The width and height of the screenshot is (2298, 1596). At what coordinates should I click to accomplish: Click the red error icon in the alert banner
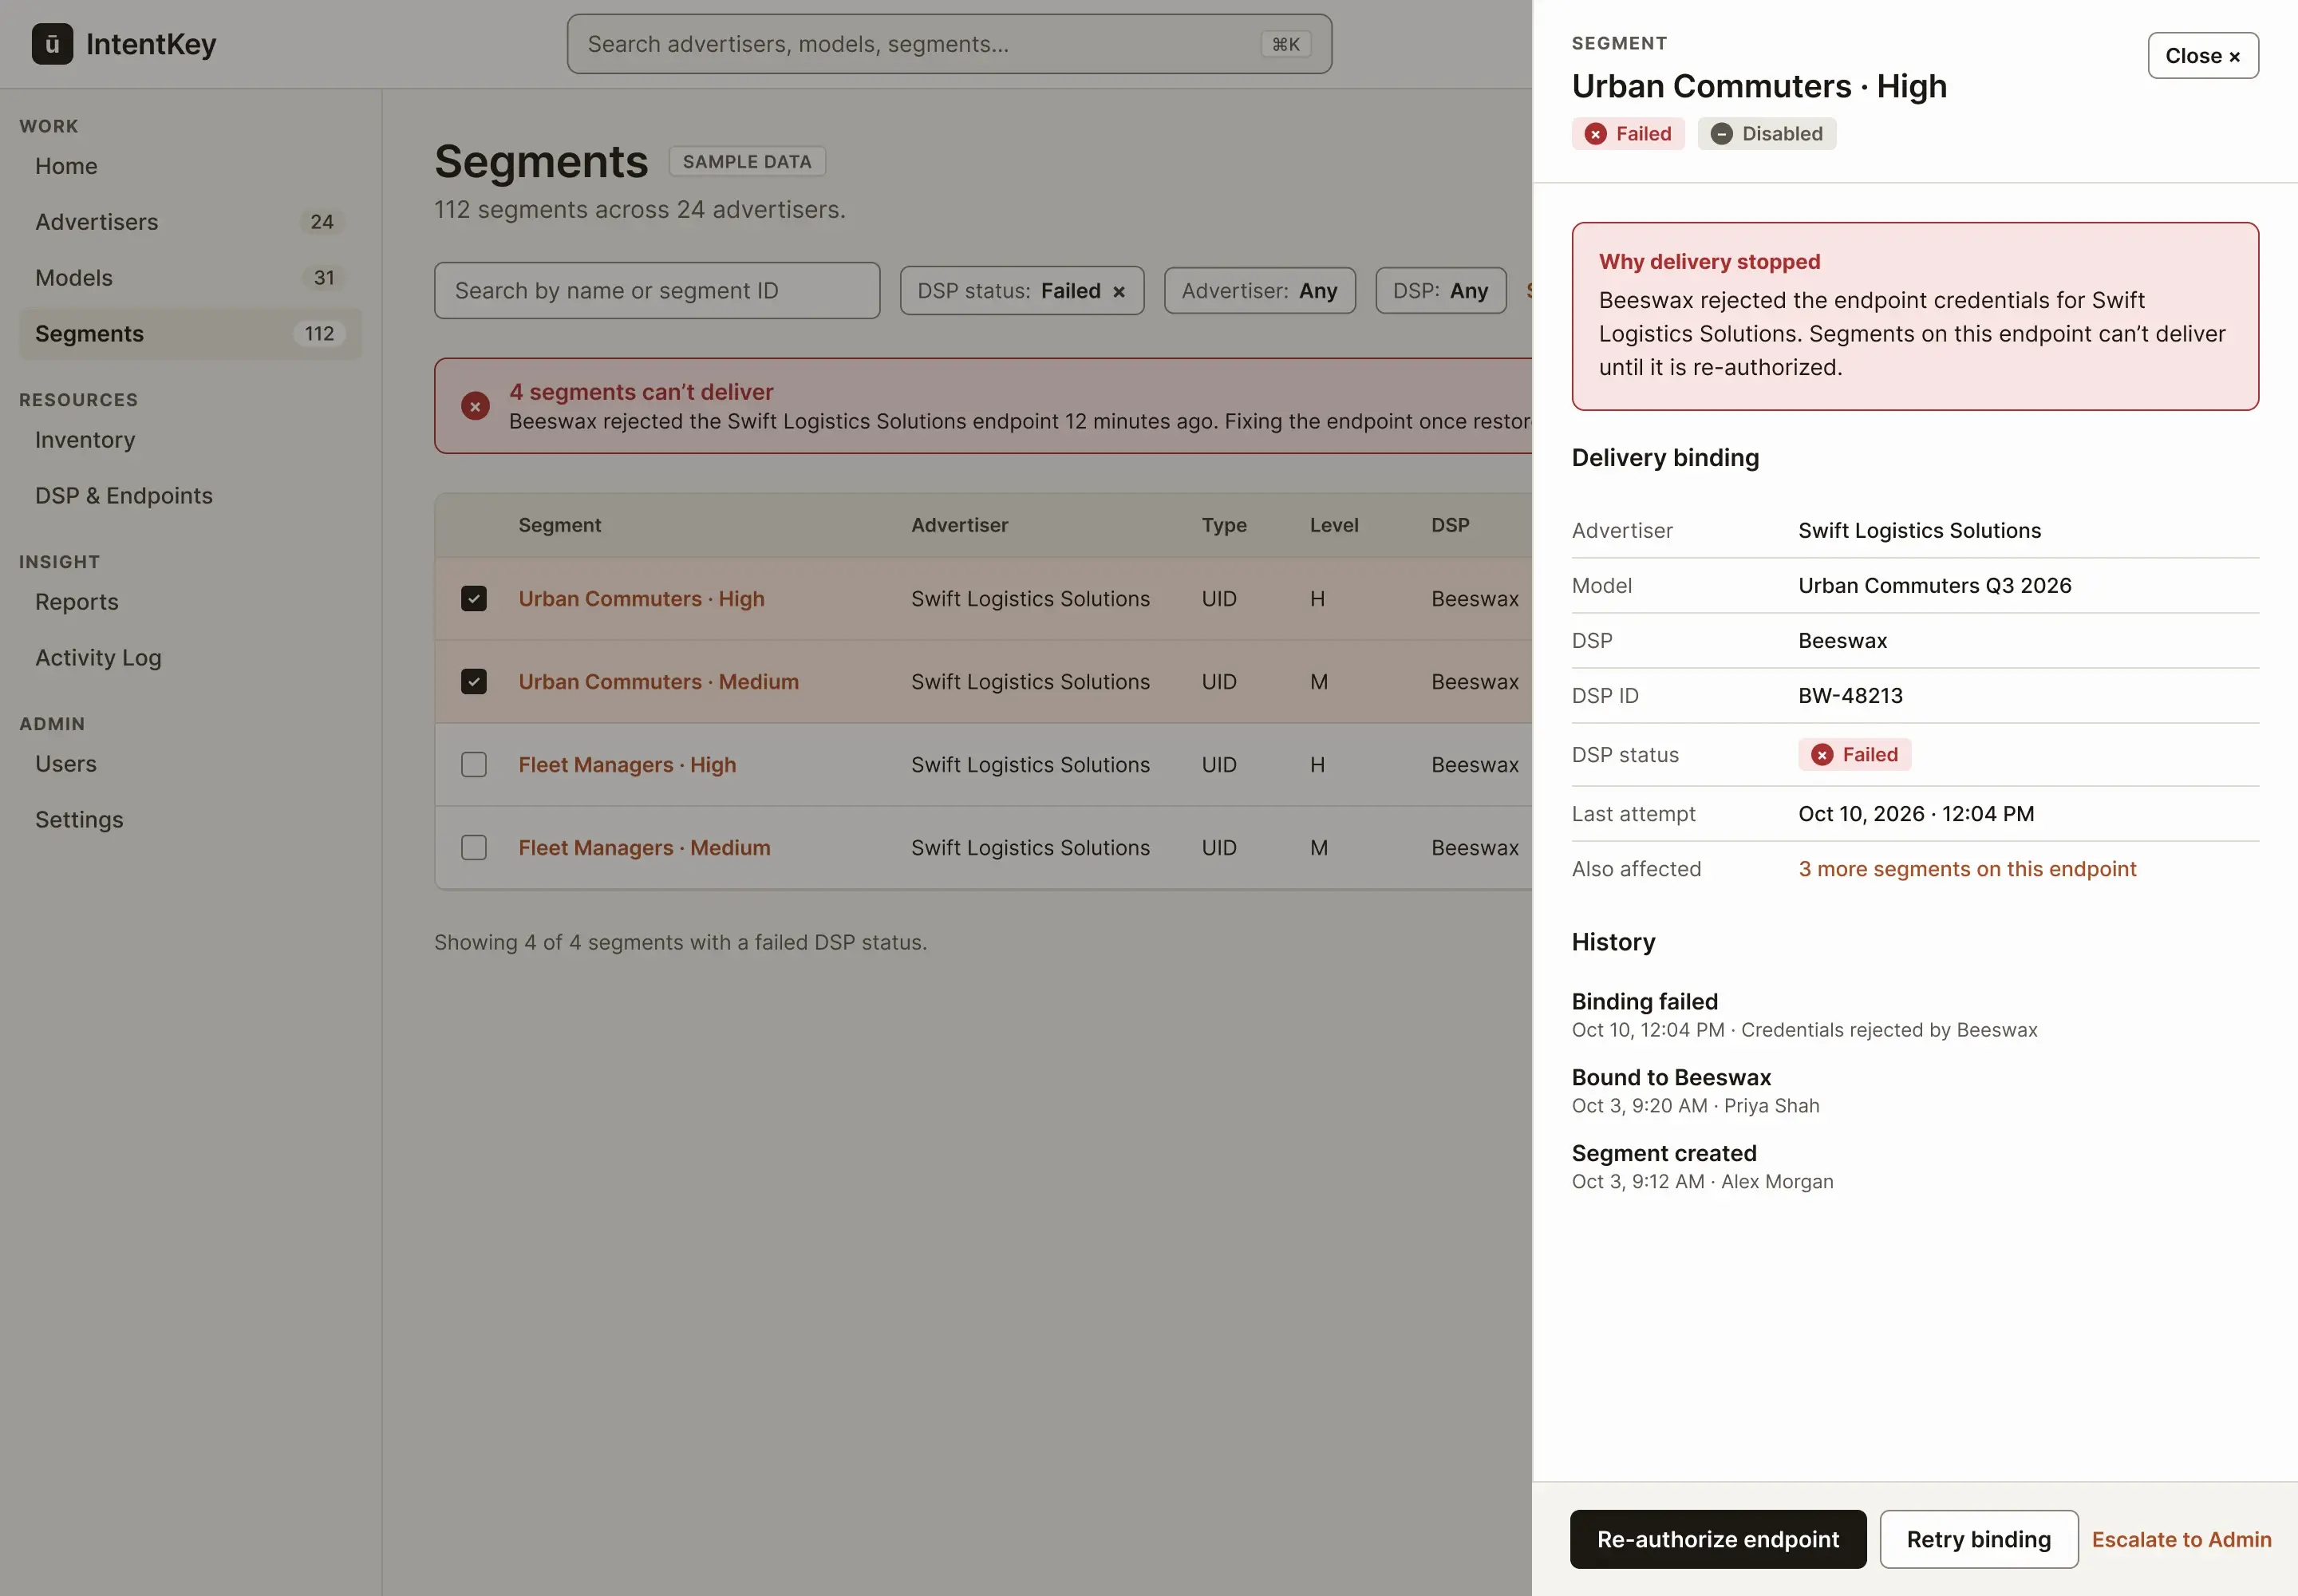(475, 406)
